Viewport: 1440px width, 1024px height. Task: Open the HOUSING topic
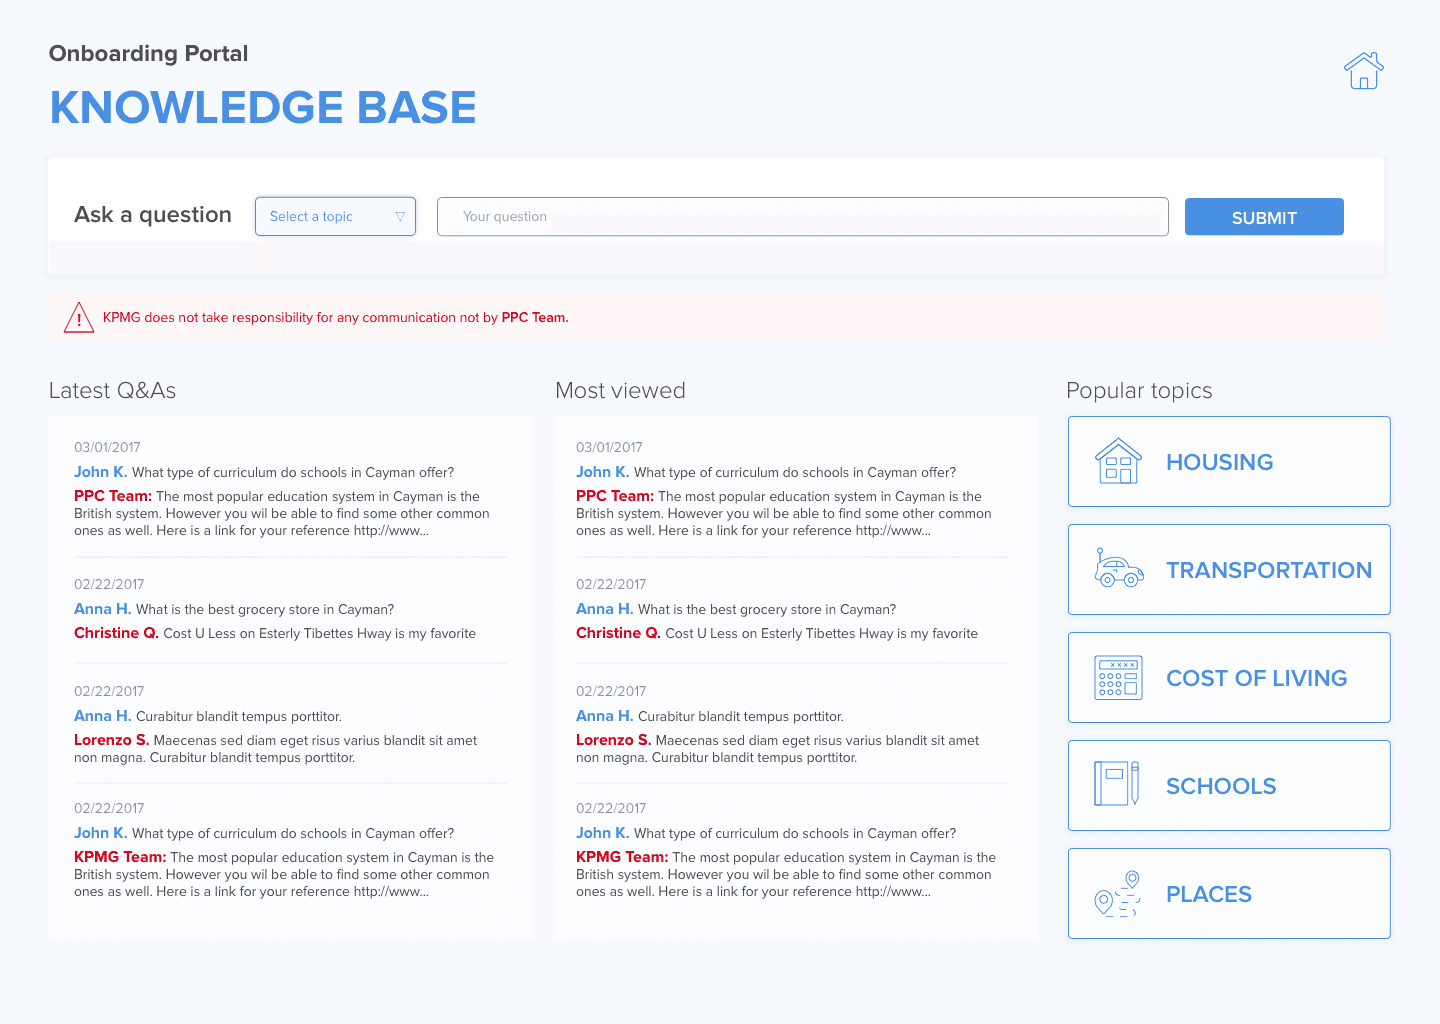[1219, 462]
